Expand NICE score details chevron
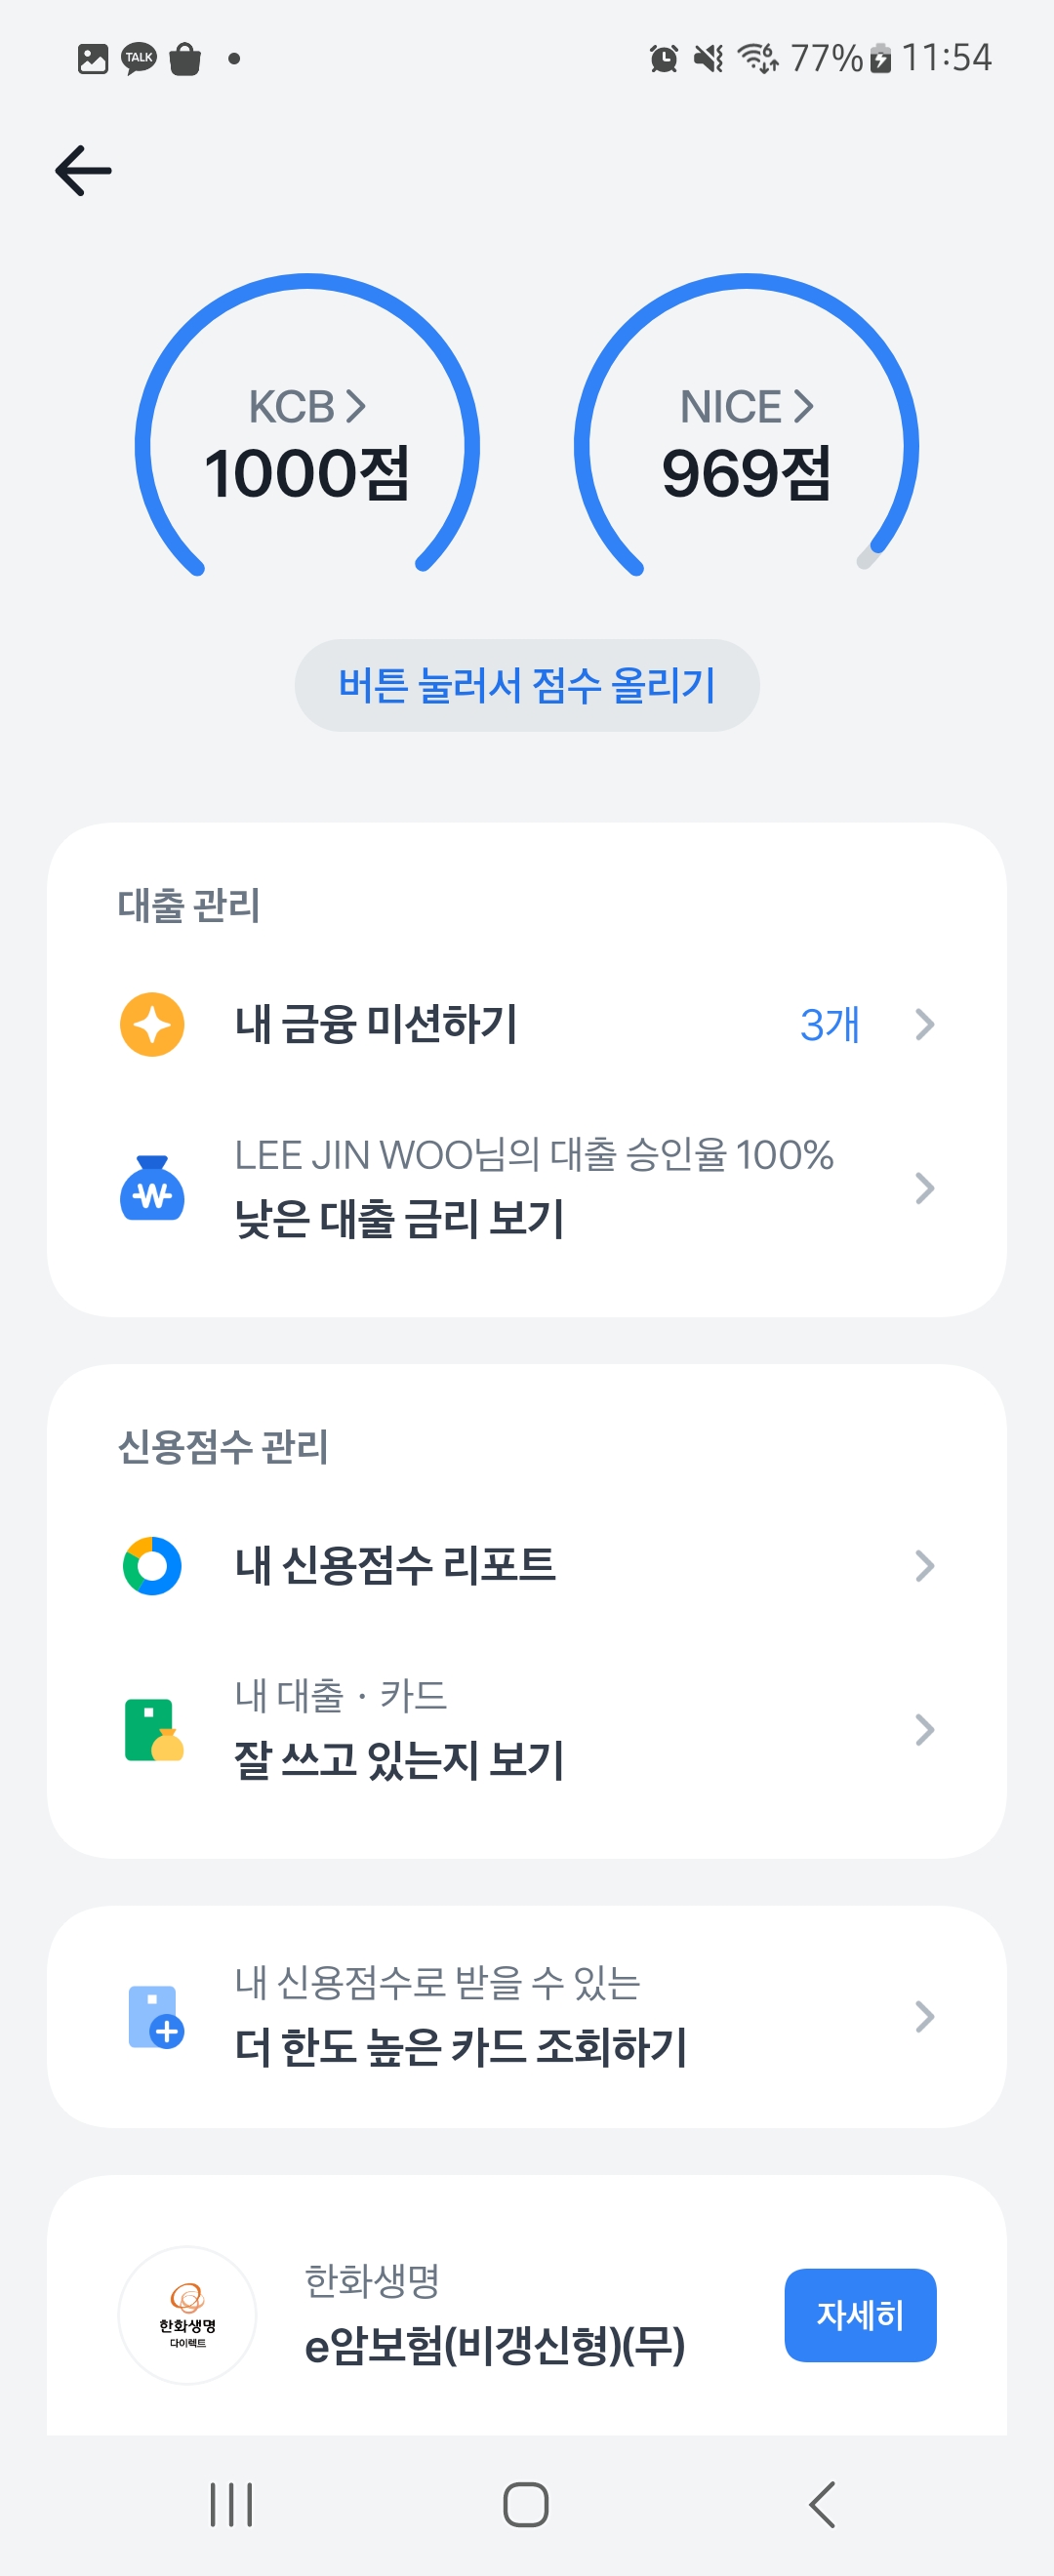Screen dimensions: 1054x2576 [x=804, y=406]
